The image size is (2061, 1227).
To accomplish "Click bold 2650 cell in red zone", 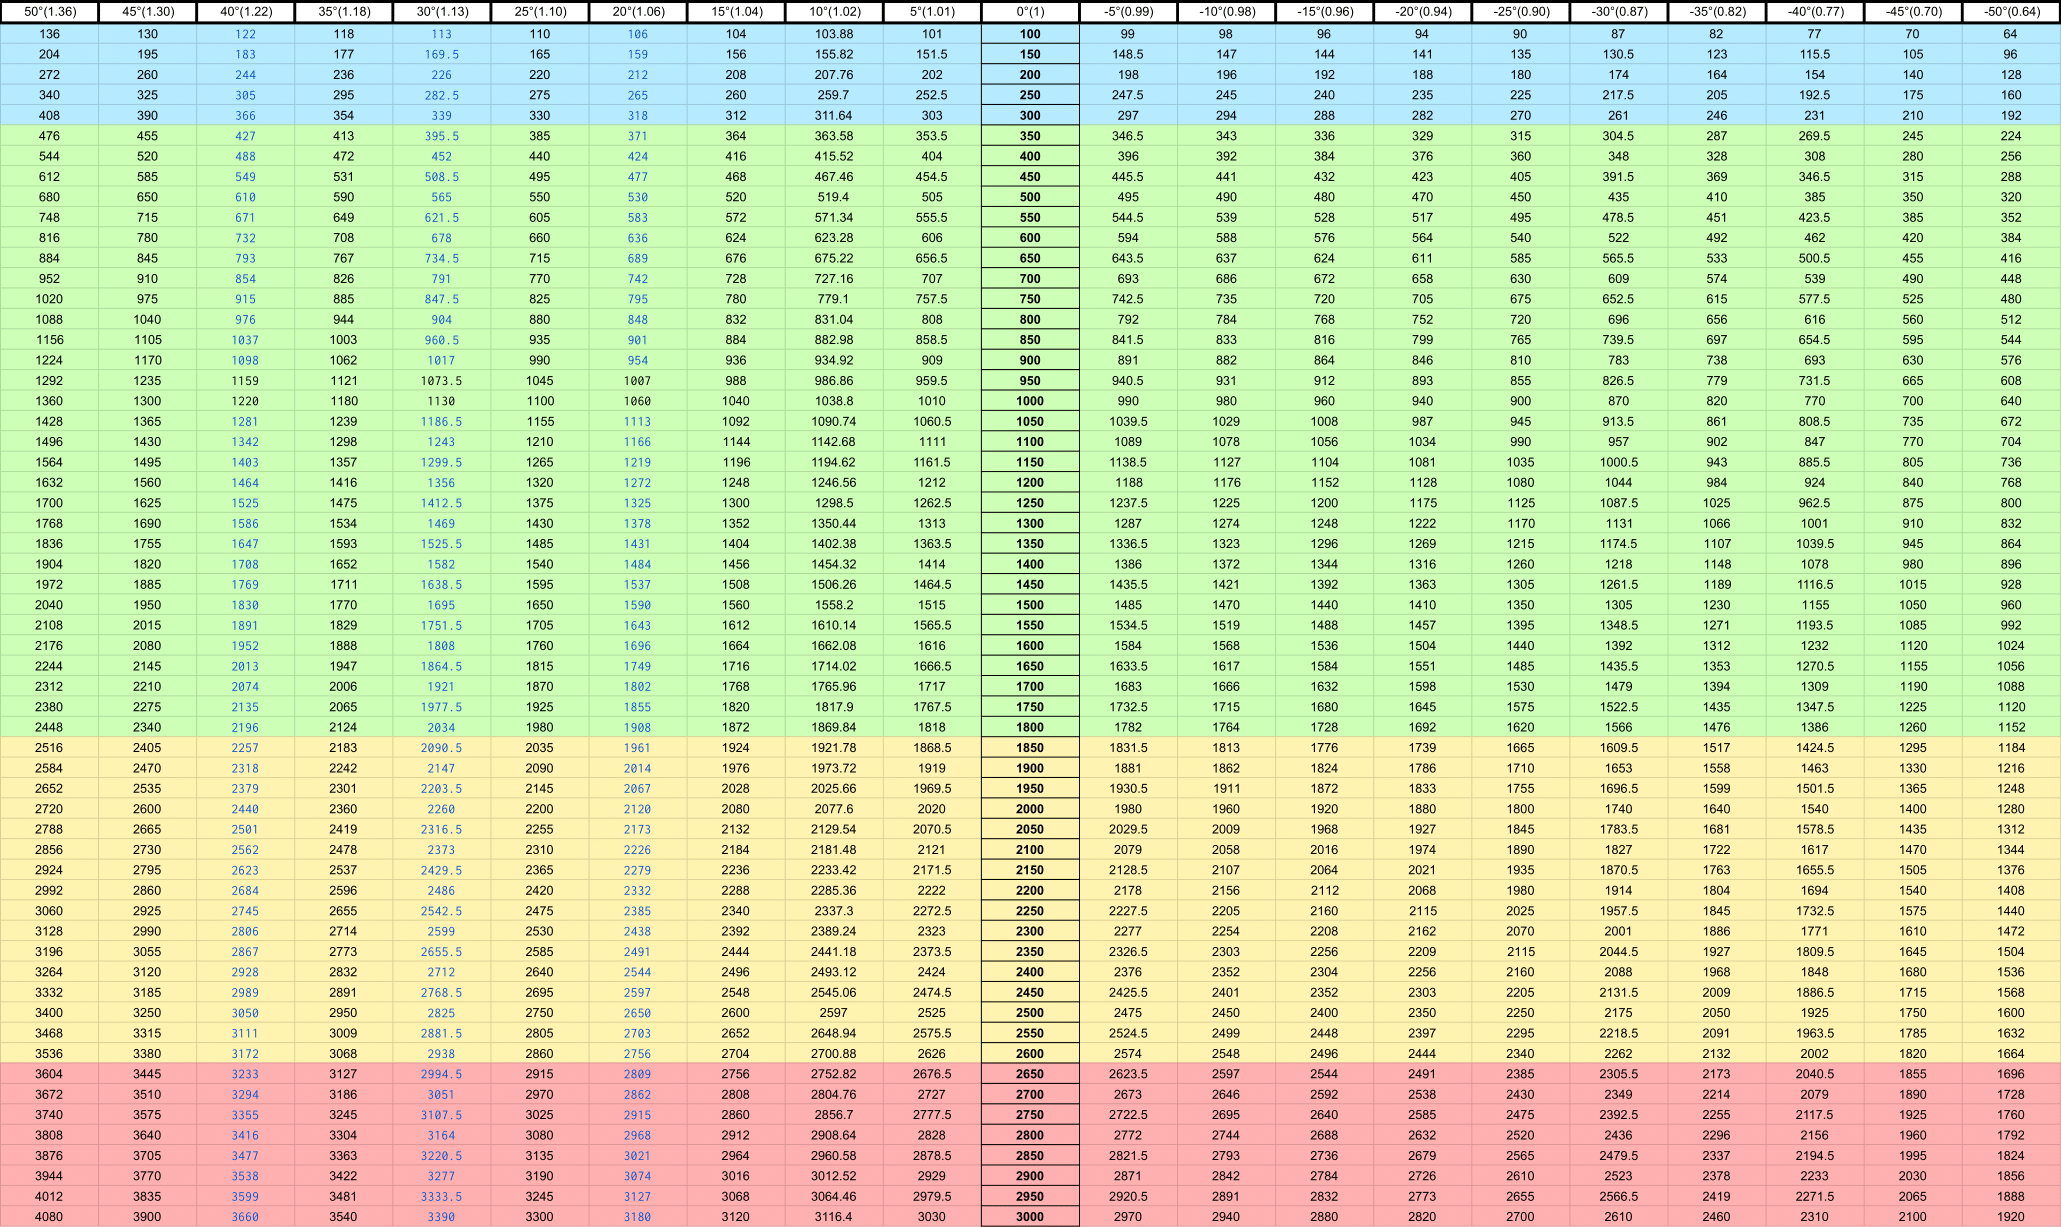I will (1029, 1074).
